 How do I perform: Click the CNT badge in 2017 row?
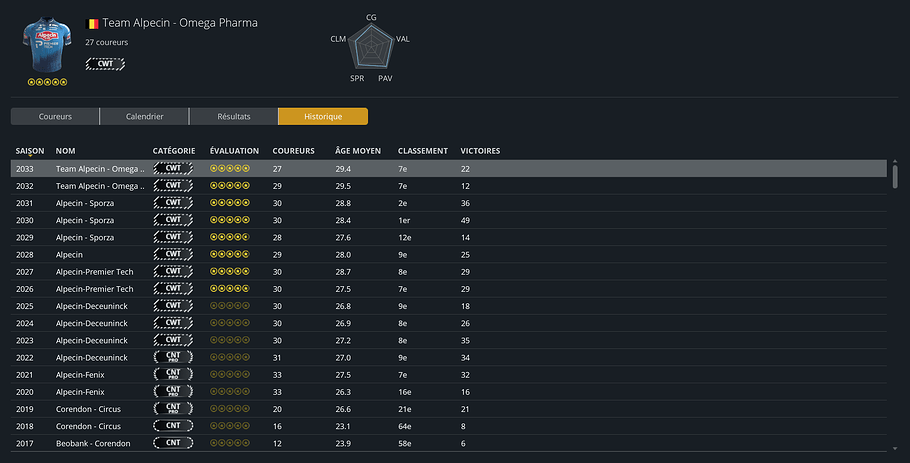click(x=173, y=443)
